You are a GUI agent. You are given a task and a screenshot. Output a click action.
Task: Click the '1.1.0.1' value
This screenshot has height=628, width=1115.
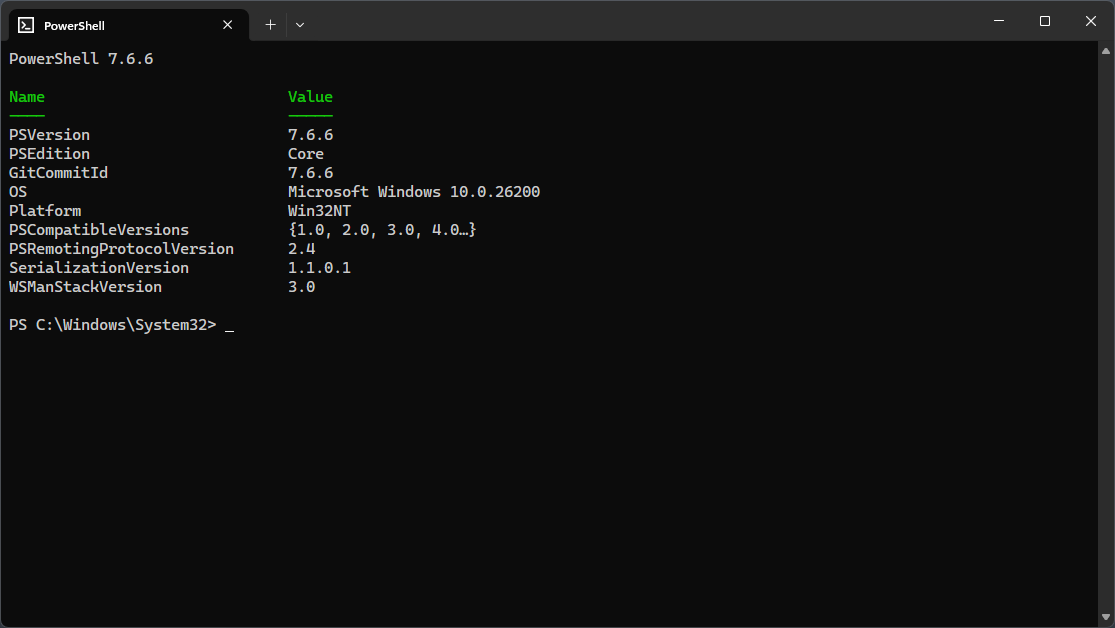click(319, 268)
